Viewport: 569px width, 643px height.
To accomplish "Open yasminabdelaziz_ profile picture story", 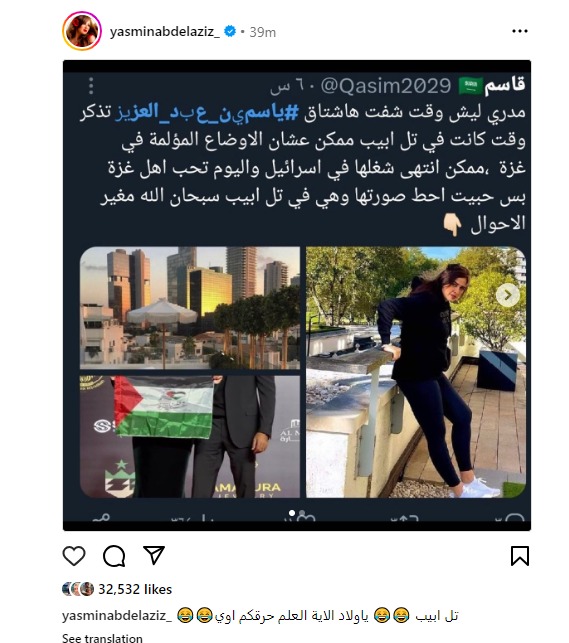I will (x=82, y=31).
